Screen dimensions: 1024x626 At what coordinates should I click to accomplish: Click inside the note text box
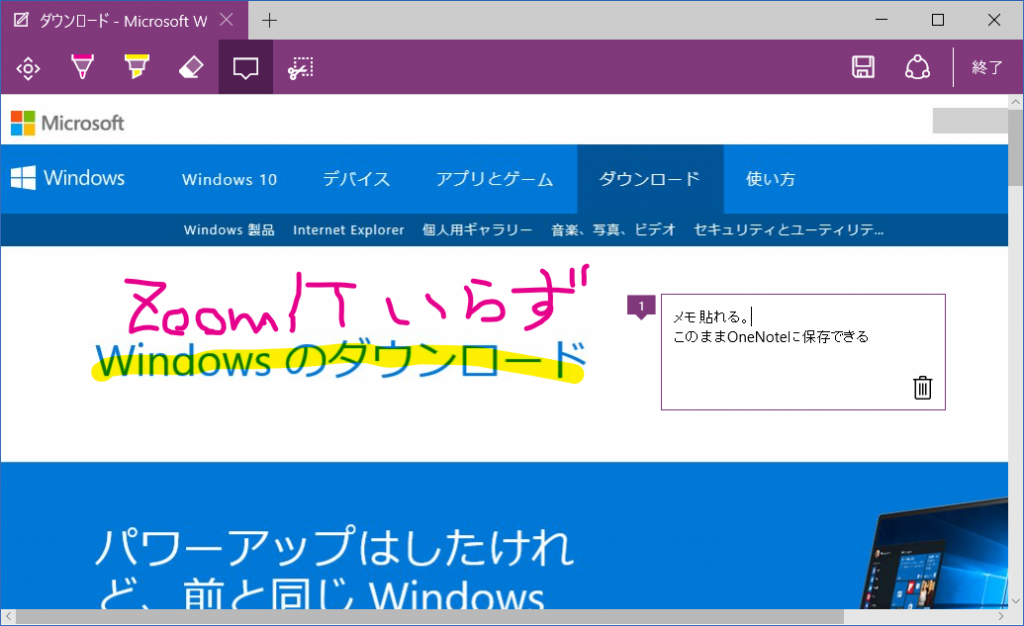tap(803, 352)
